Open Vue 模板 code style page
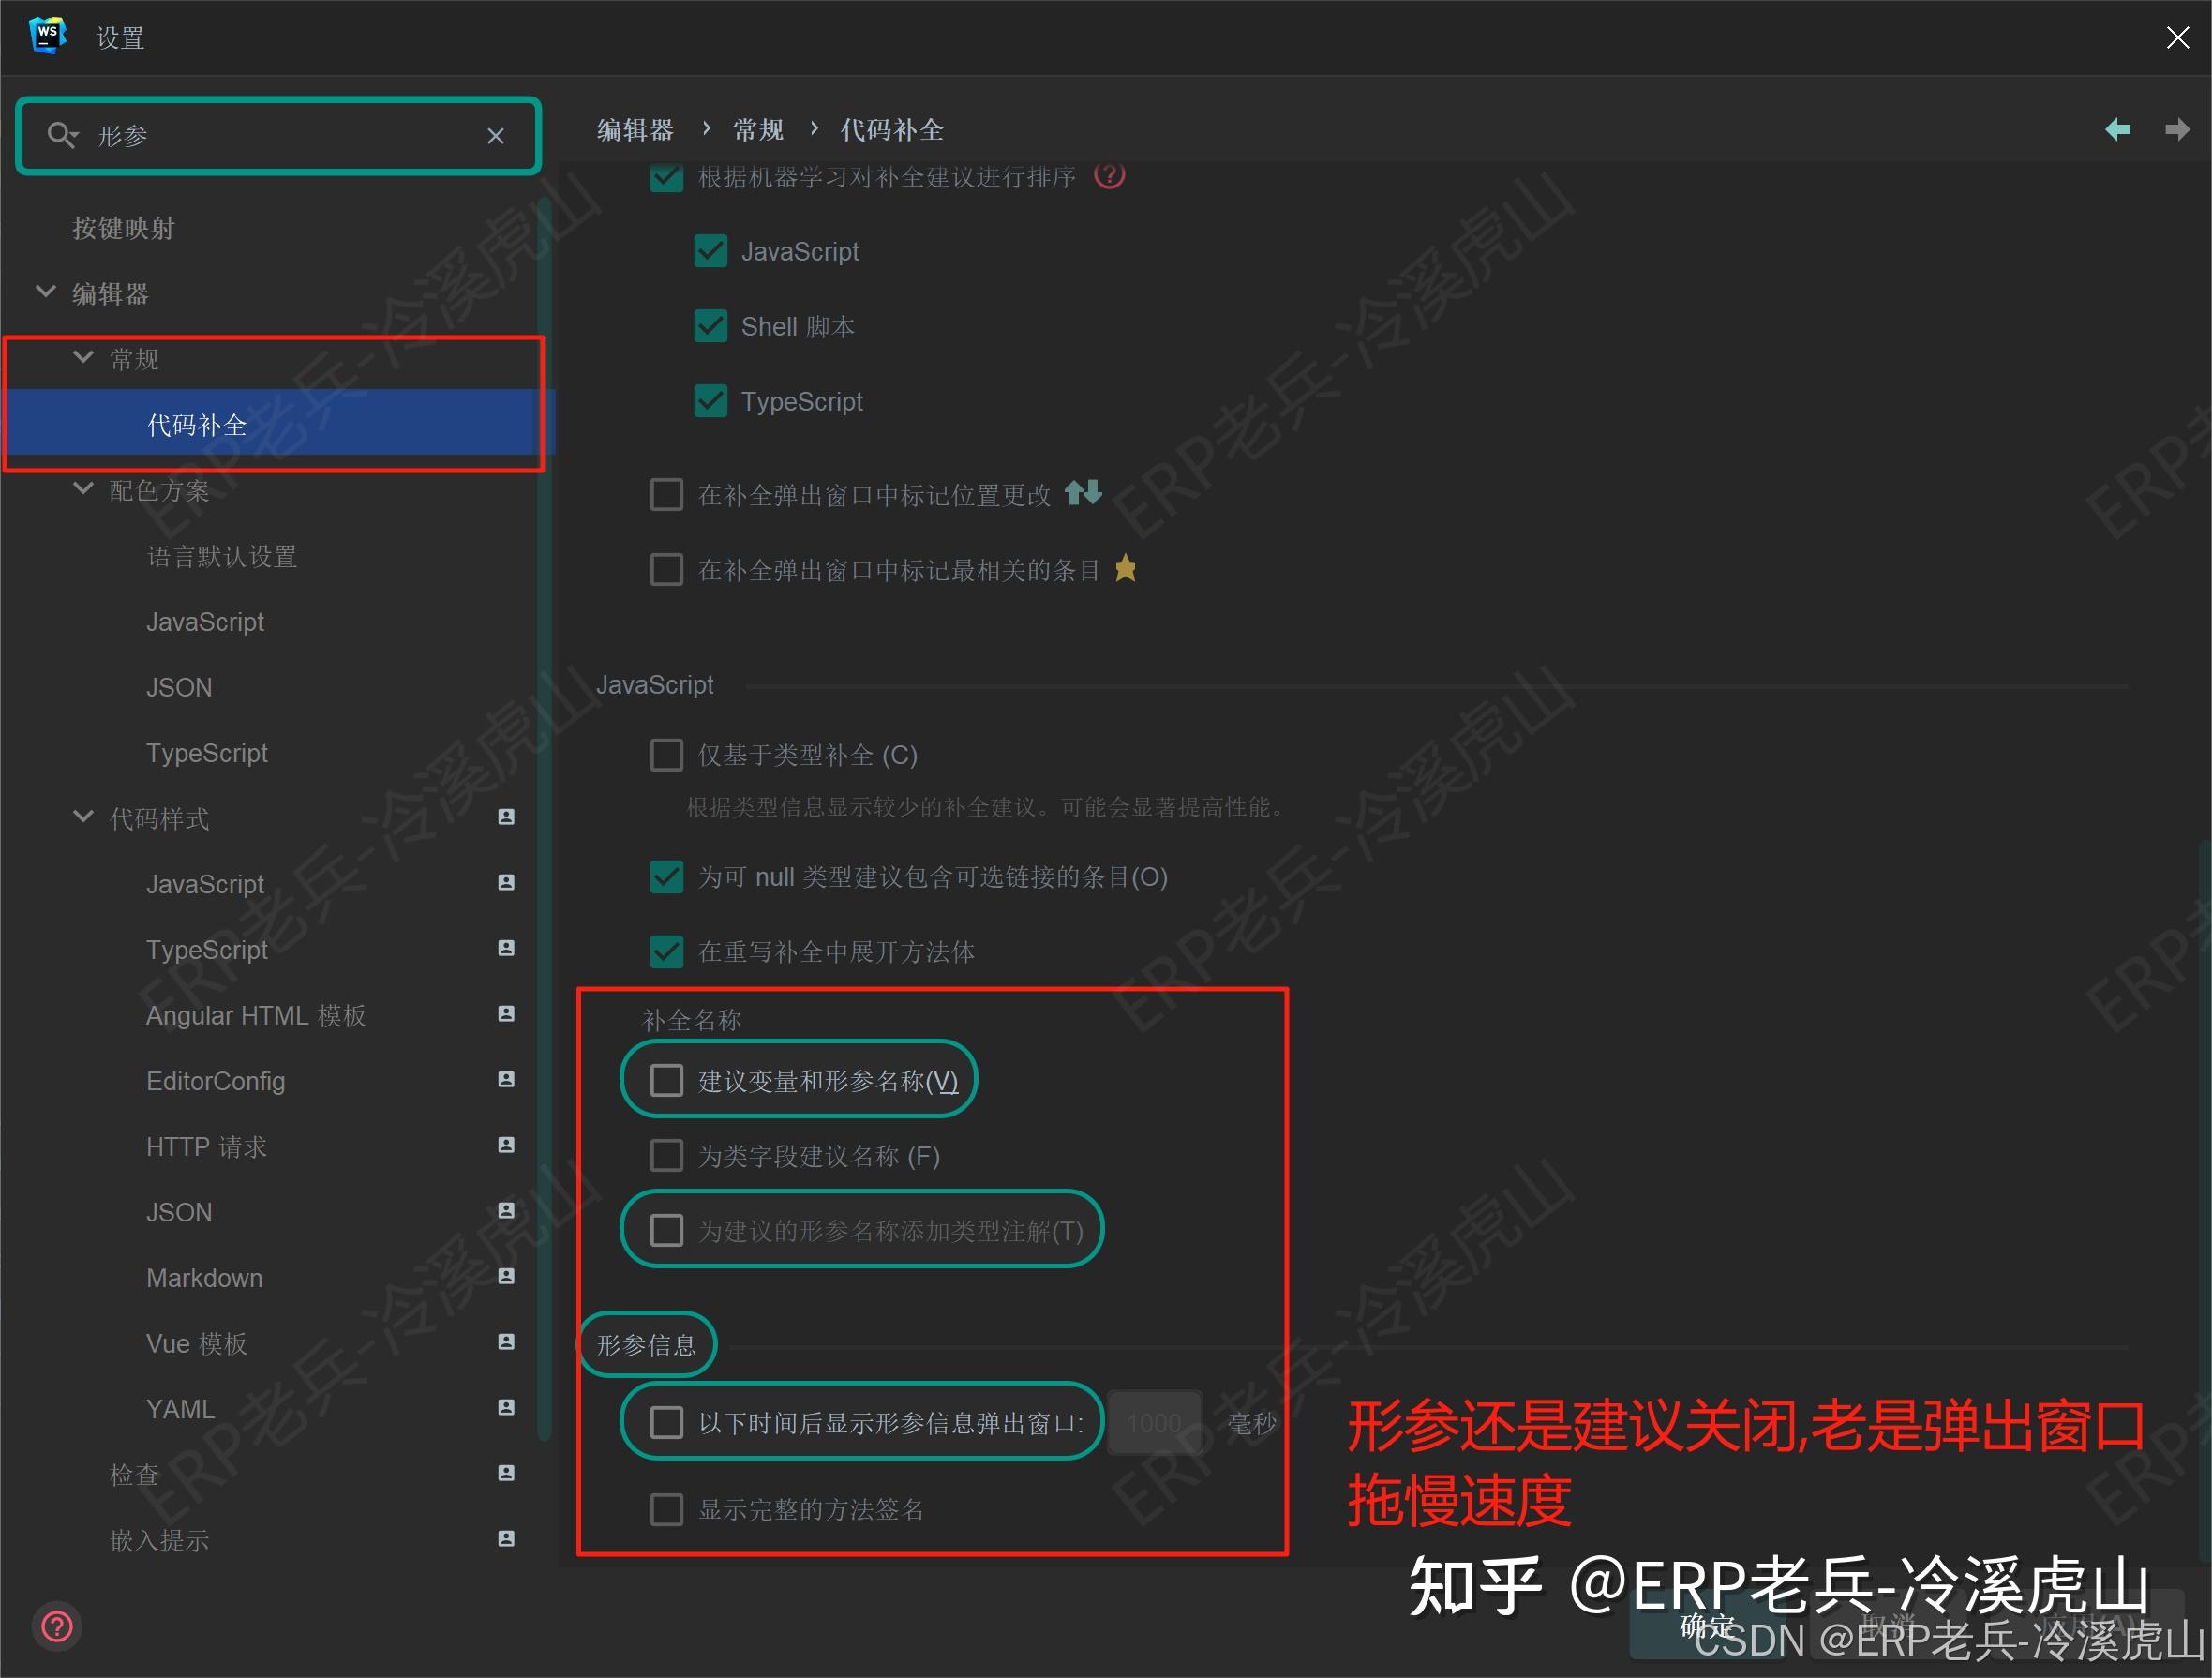 196,1343
